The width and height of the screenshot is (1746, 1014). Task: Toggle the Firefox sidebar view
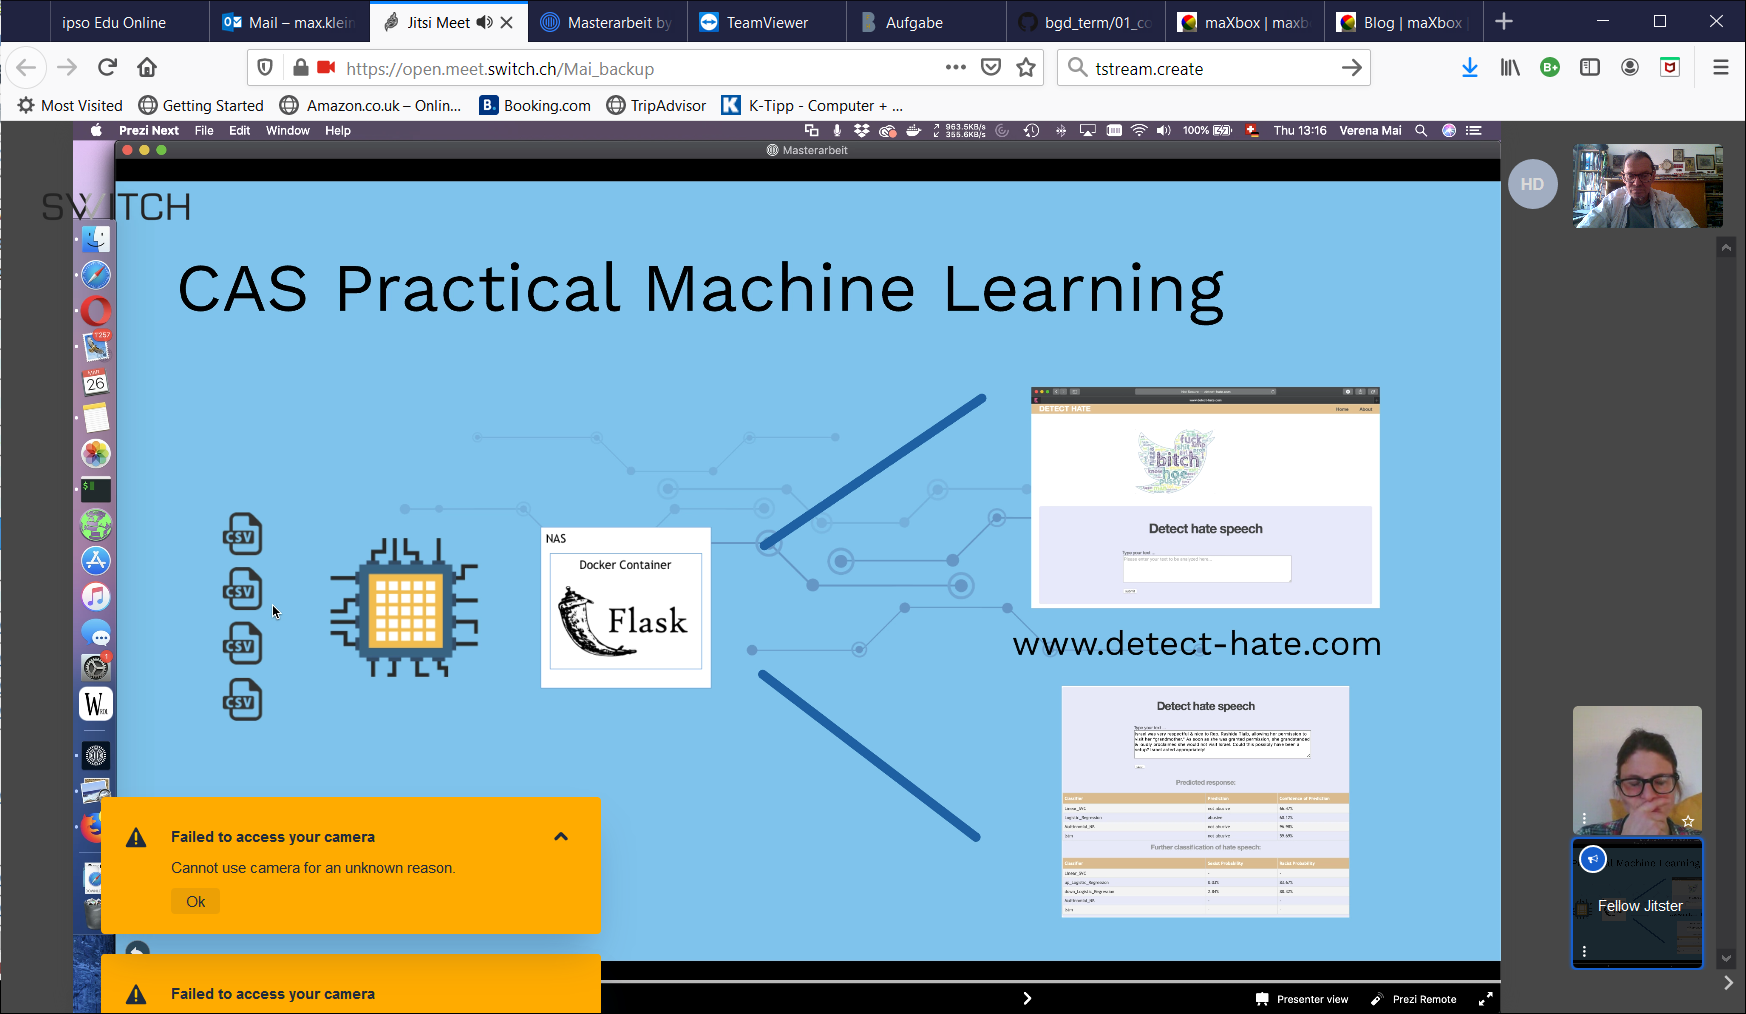(x=1590, y=67)
